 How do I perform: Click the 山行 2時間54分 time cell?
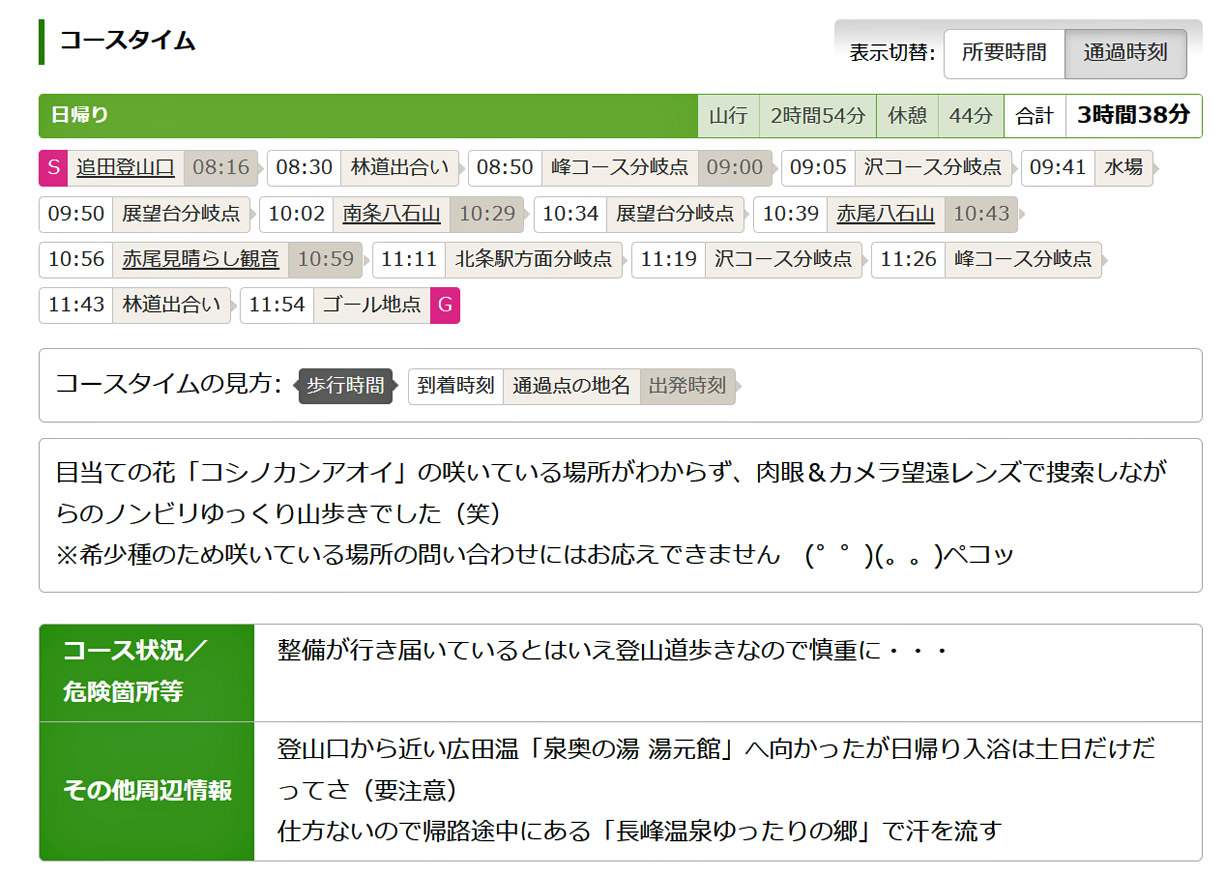click(x=787, y=116)
